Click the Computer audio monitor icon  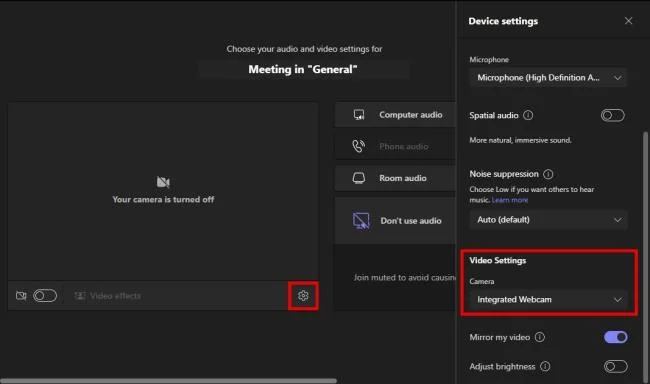[x=359, y=114]
